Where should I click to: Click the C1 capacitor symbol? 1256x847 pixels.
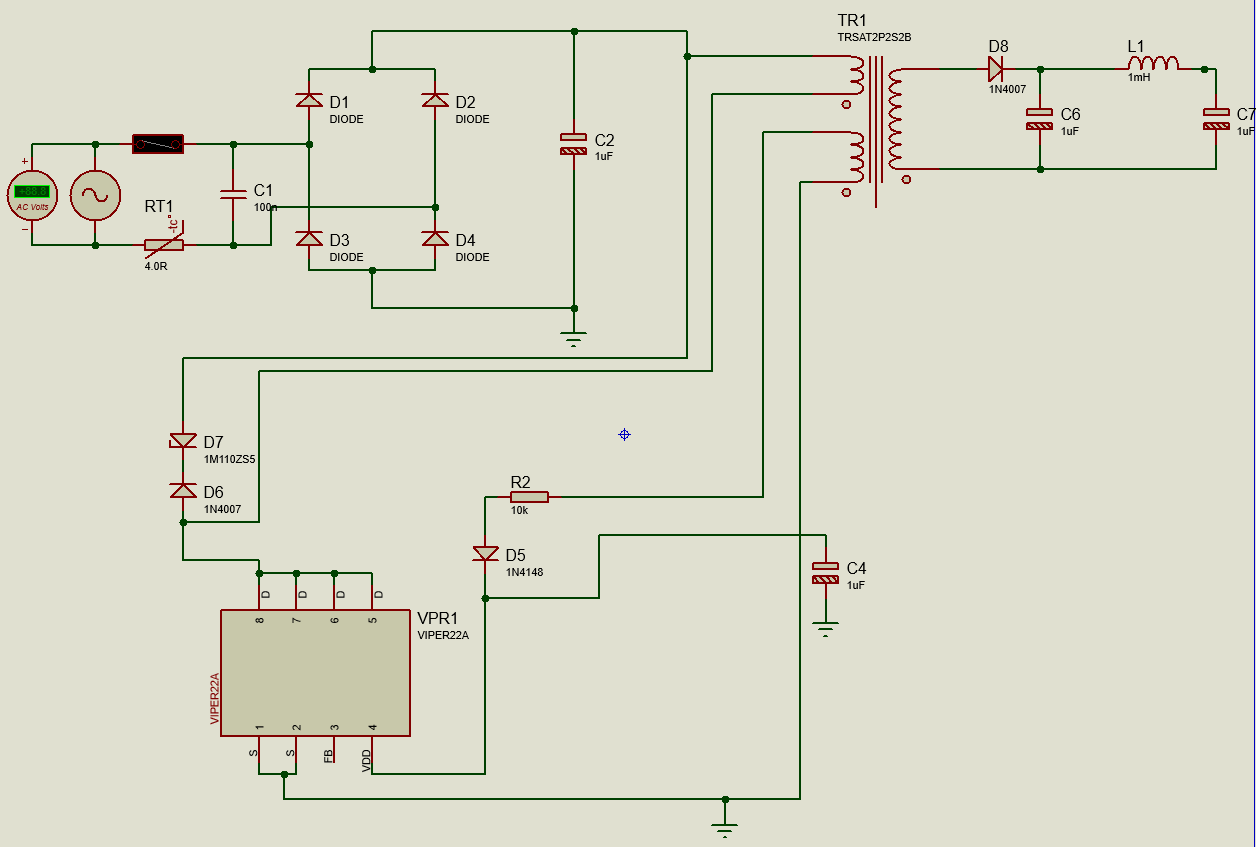point(233,194)
